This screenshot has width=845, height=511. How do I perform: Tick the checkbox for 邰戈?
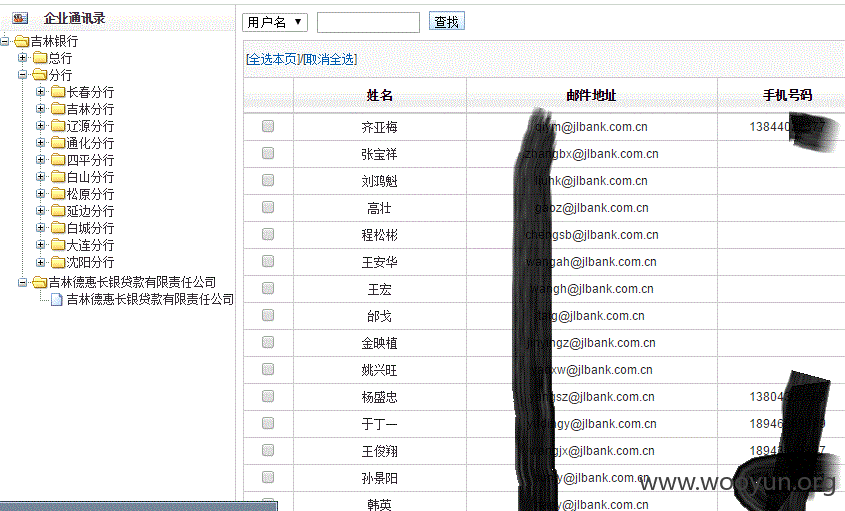click(268, 315)
